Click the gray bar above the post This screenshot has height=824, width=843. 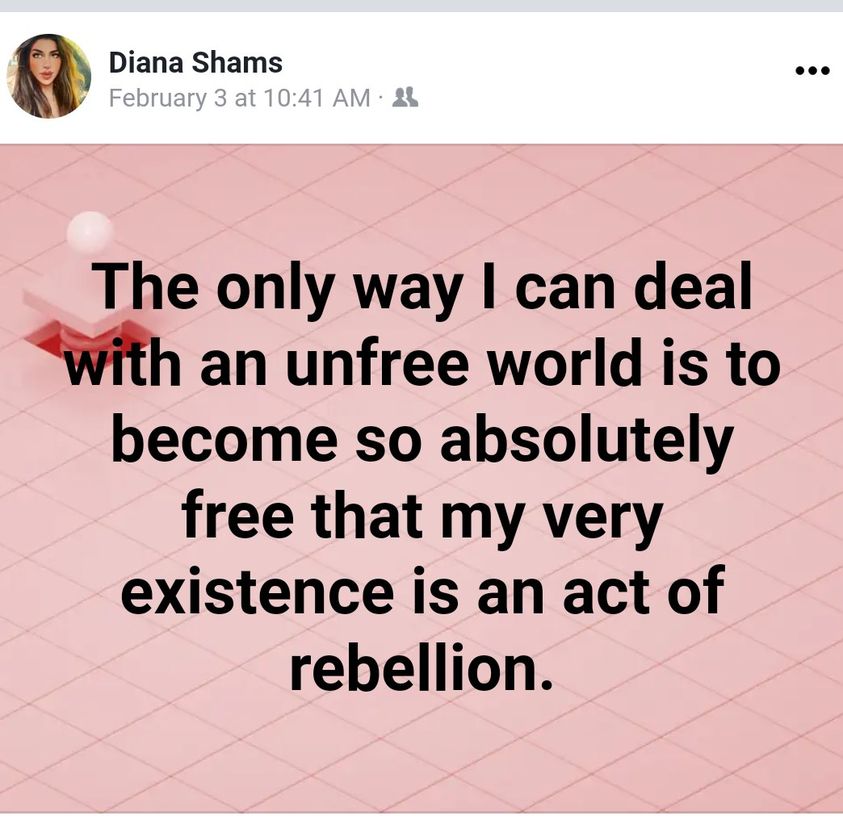coord(421,6)
